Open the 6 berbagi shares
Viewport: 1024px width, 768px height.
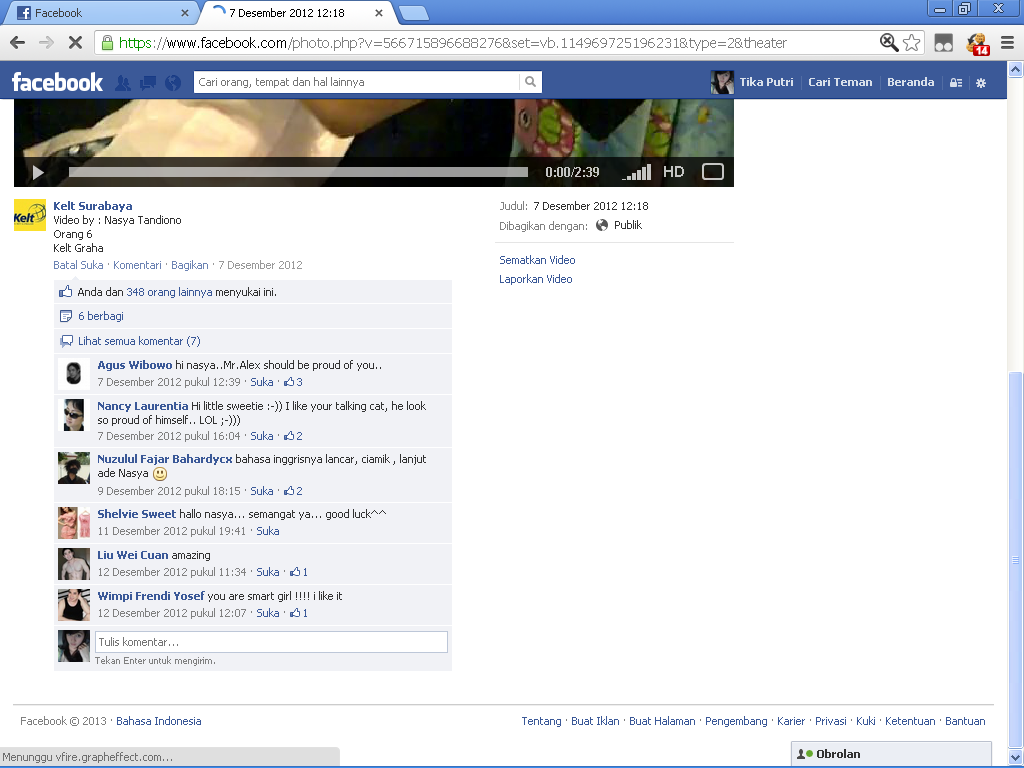tap(101, 316)
